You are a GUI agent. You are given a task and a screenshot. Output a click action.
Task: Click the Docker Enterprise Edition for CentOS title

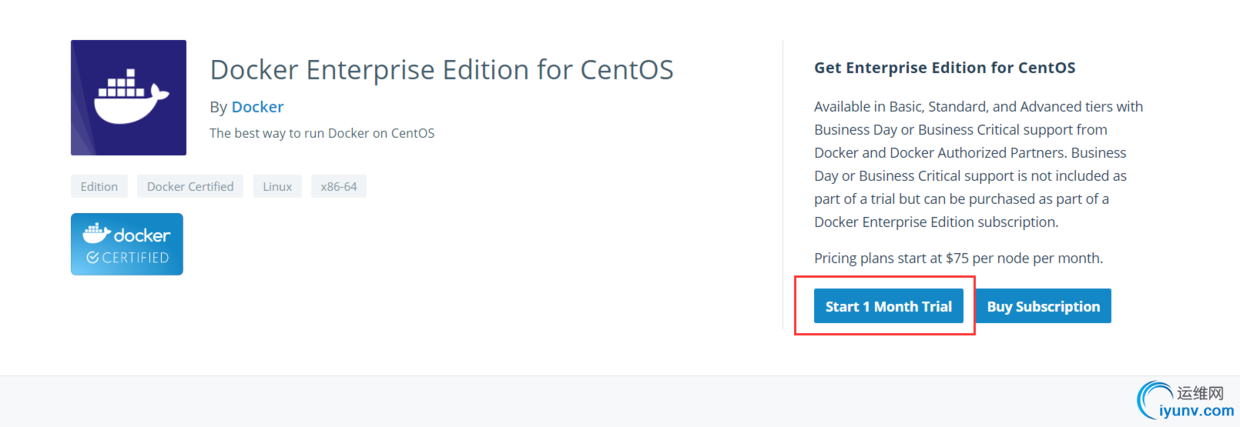click(x=442, y=70)
